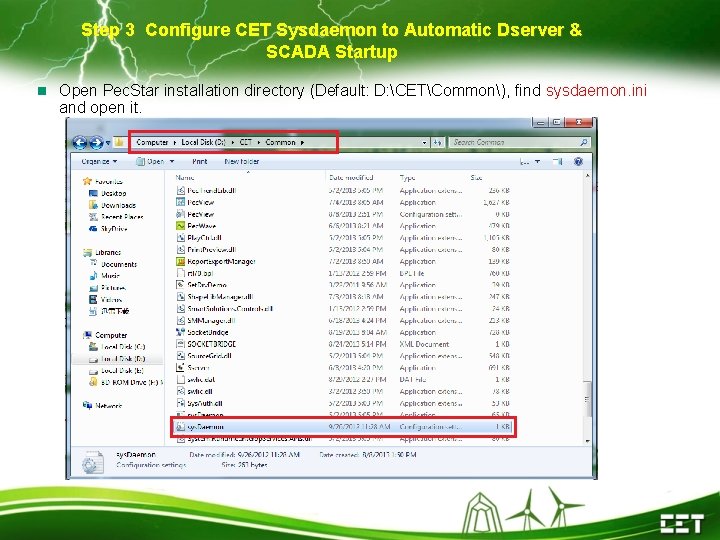Click the PecView configuration settings file icon

pos(180,214)
